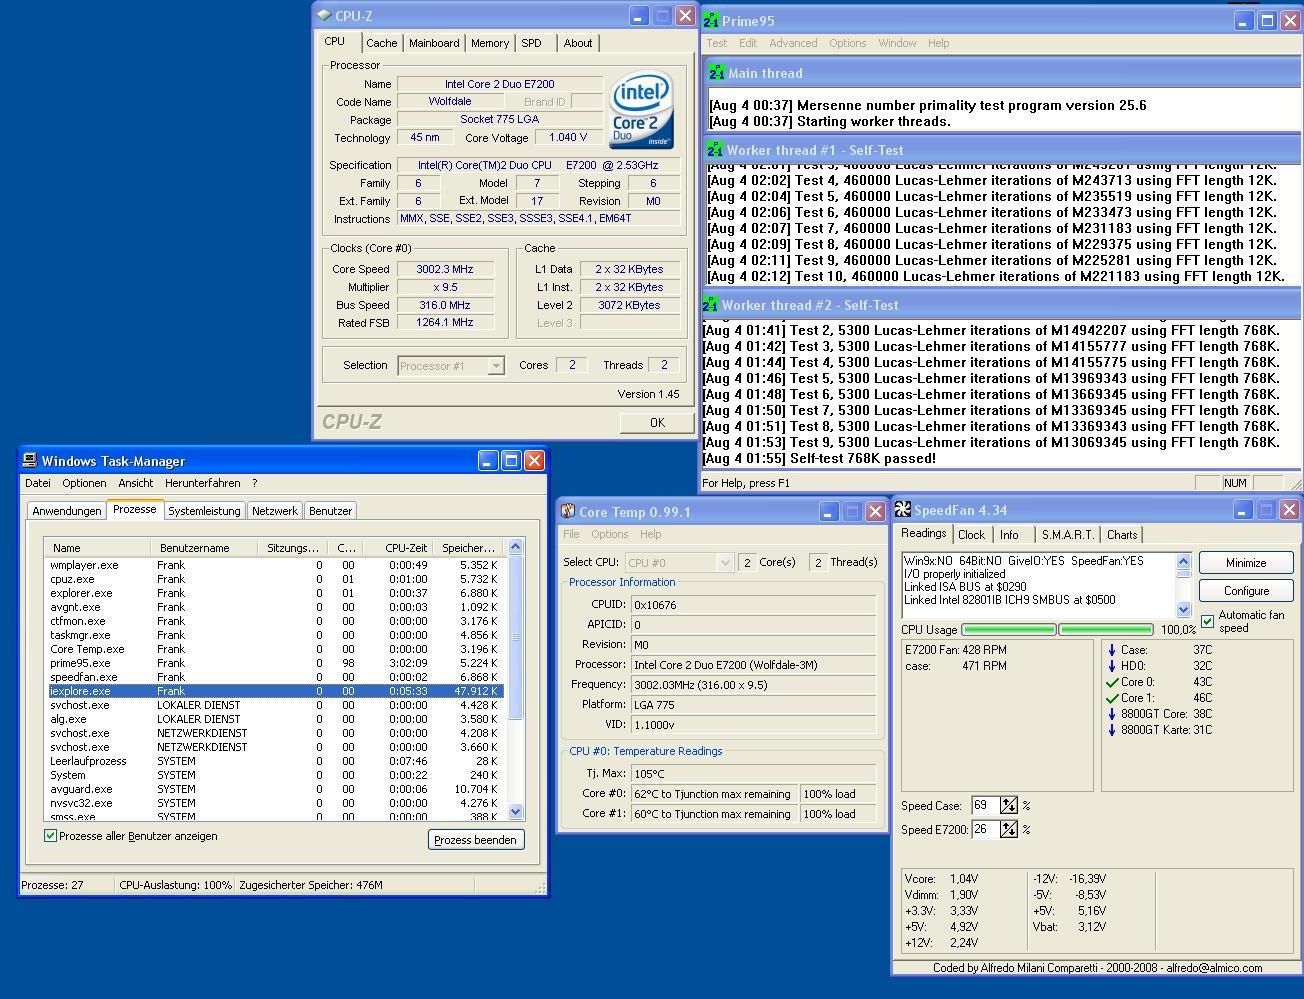Click the Case temperature down-arrow icon
The image size is (1304, 999).
coord(1111,650)
